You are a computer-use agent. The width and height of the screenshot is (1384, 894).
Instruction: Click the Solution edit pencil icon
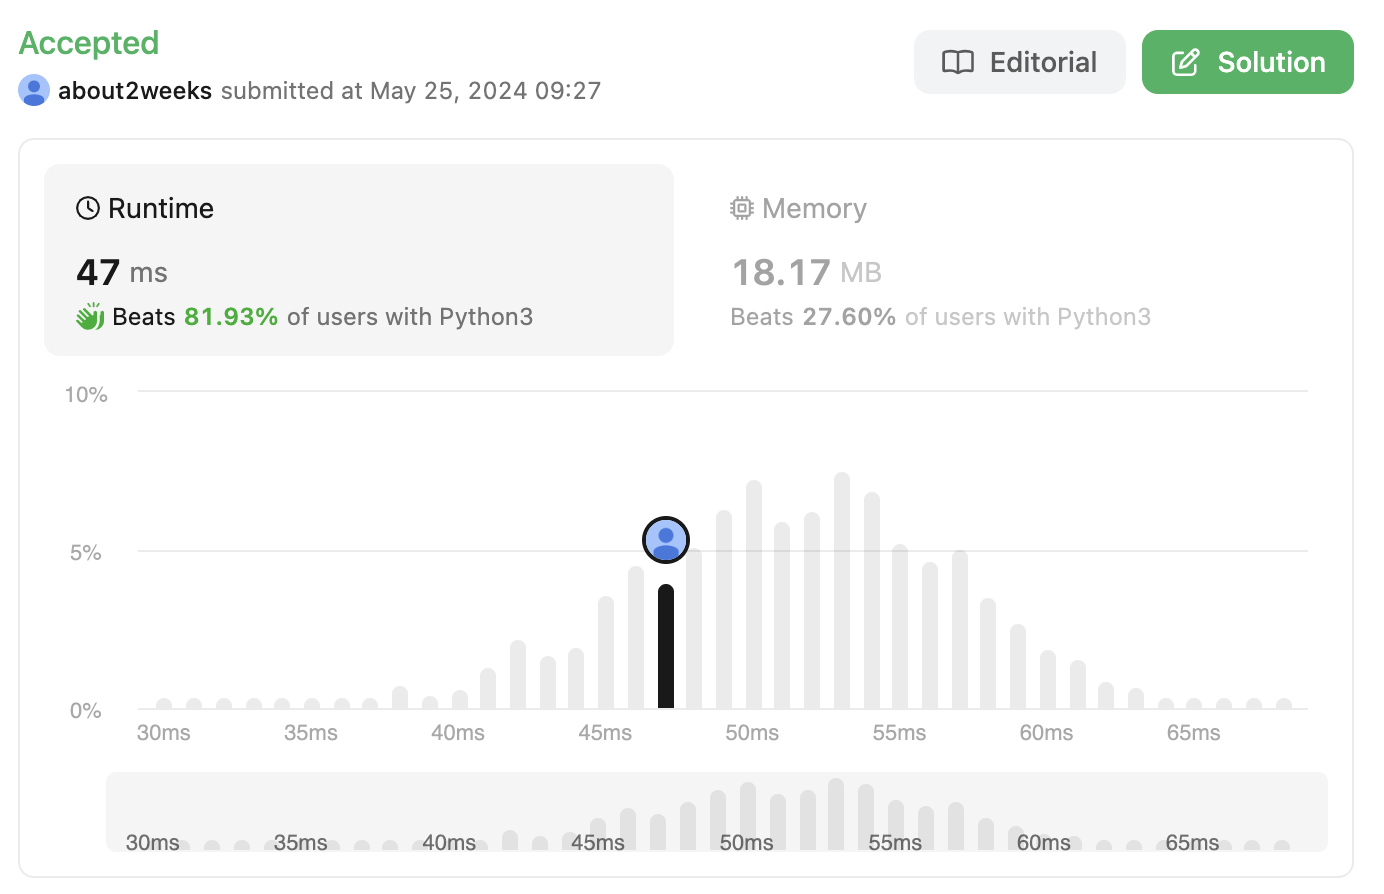(1185, 62)
